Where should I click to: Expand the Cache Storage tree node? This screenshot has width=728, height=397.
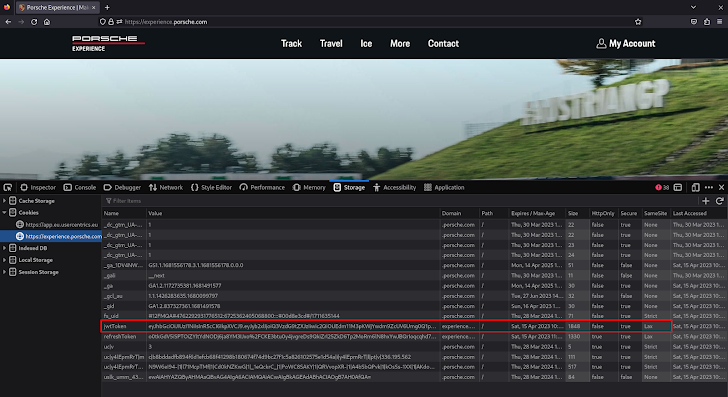click(x=5, y=201)
